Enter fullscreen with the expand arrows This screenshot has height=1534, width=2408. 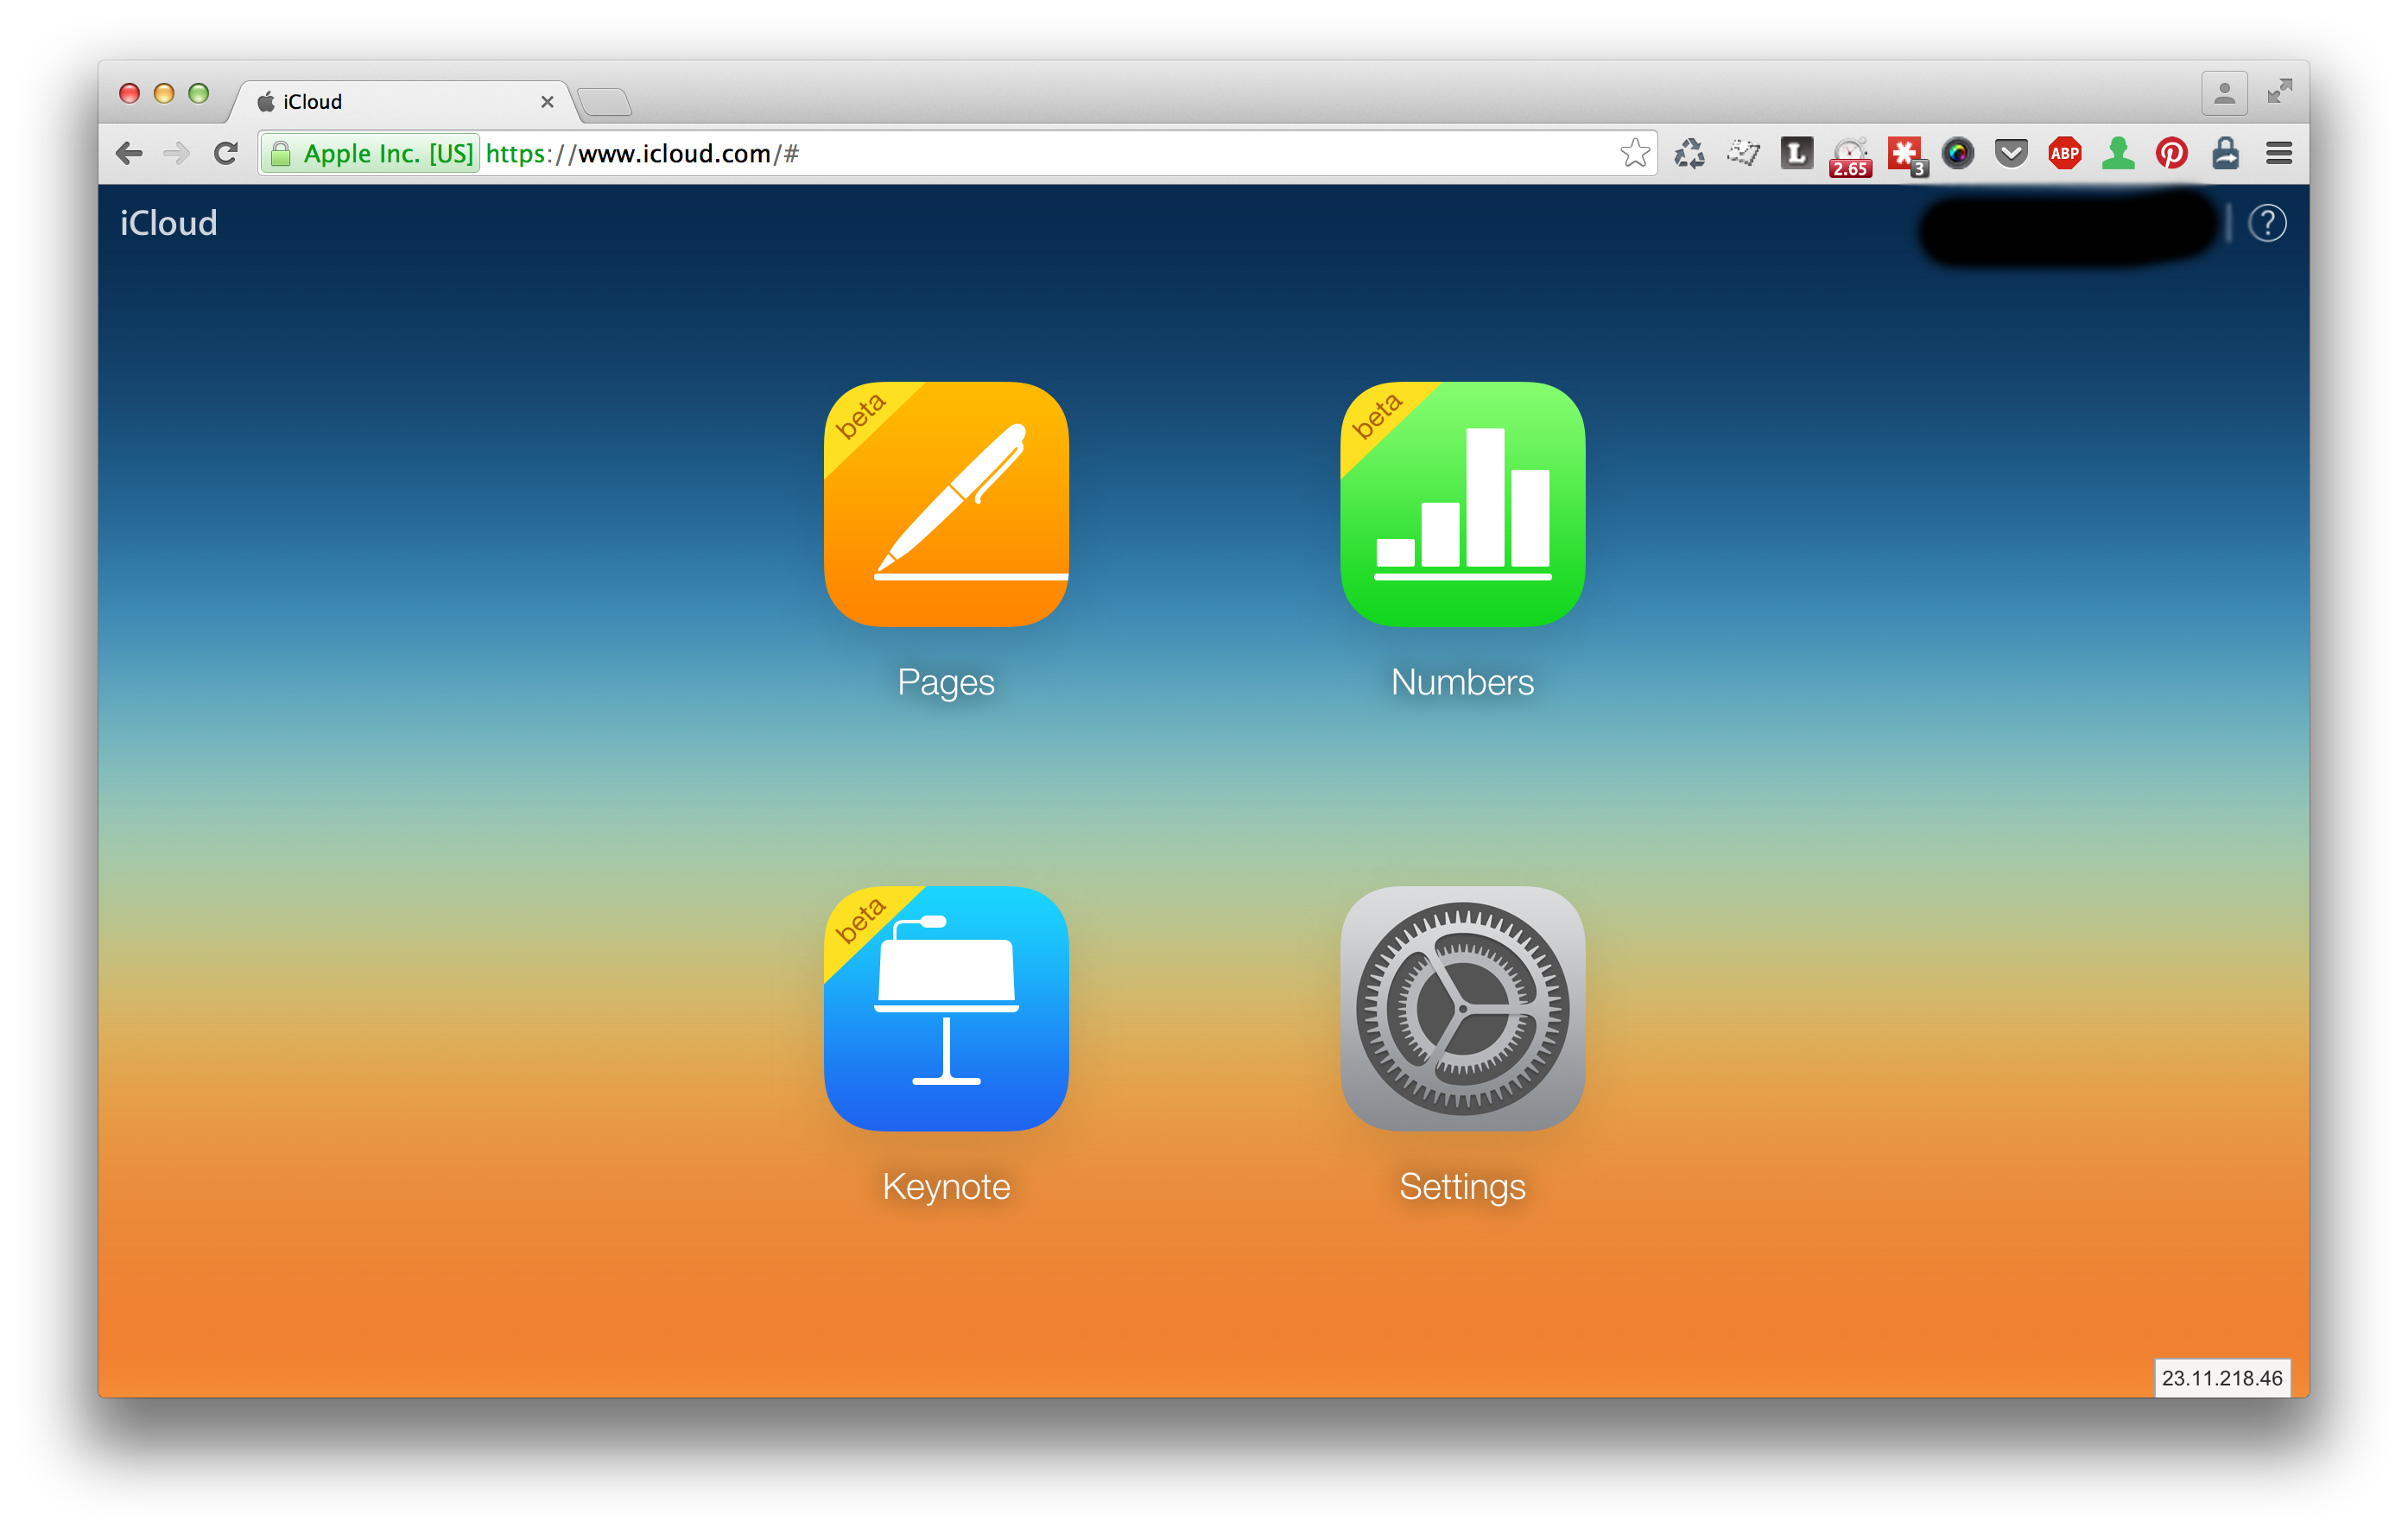tap(2279, 92)
